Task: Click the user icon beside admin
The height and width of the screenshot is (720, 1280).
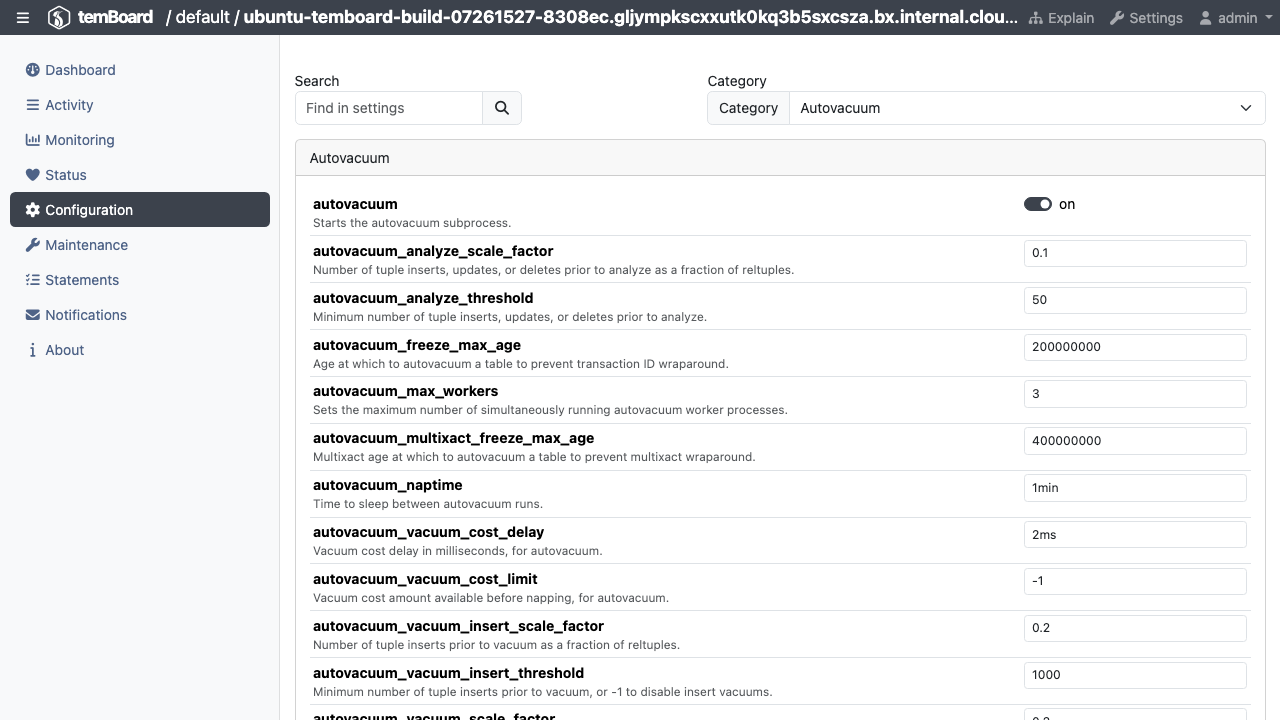Action: [x=1205, y=18]
